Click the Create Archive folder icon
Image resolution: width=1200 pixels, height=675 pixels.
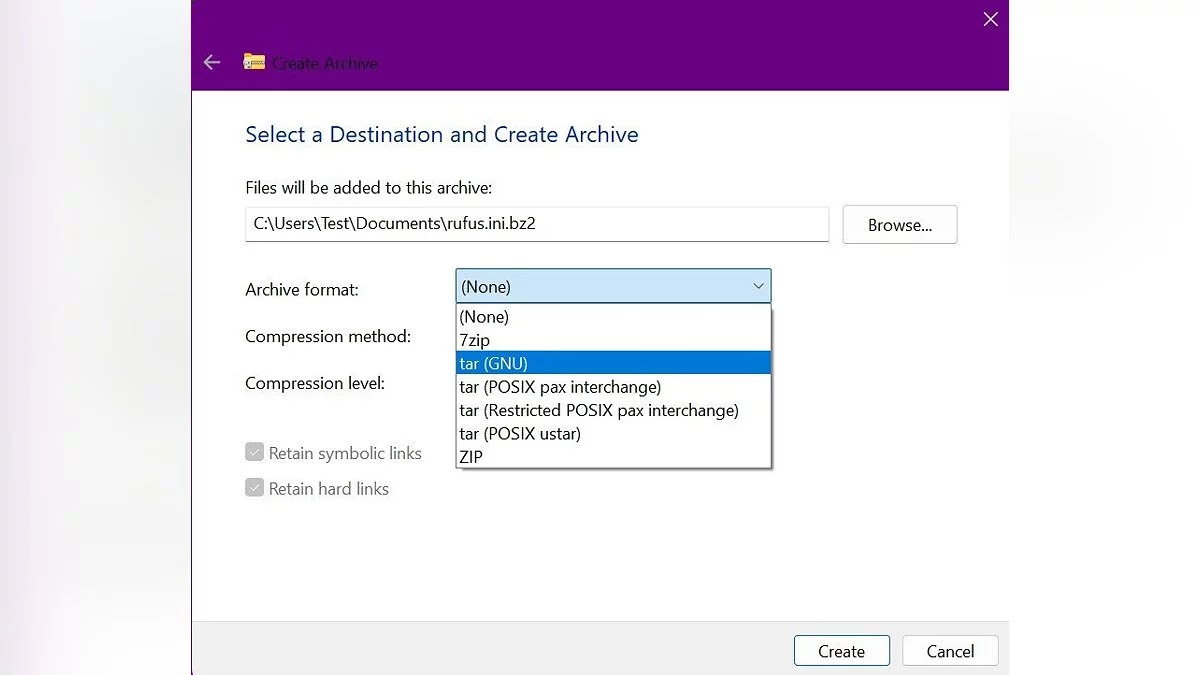click(254, 62)
